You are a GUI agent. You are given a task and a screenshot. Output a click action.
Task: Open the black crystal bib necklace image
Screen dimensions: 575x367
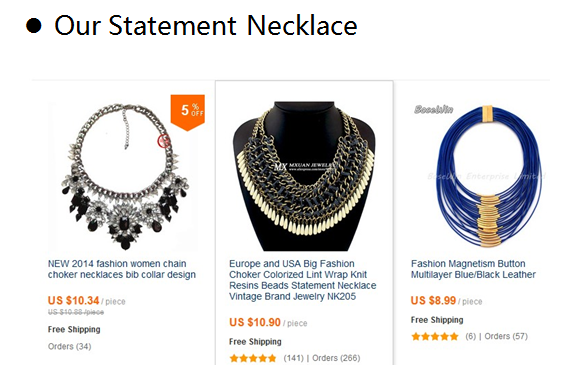[x=123, y=176]
